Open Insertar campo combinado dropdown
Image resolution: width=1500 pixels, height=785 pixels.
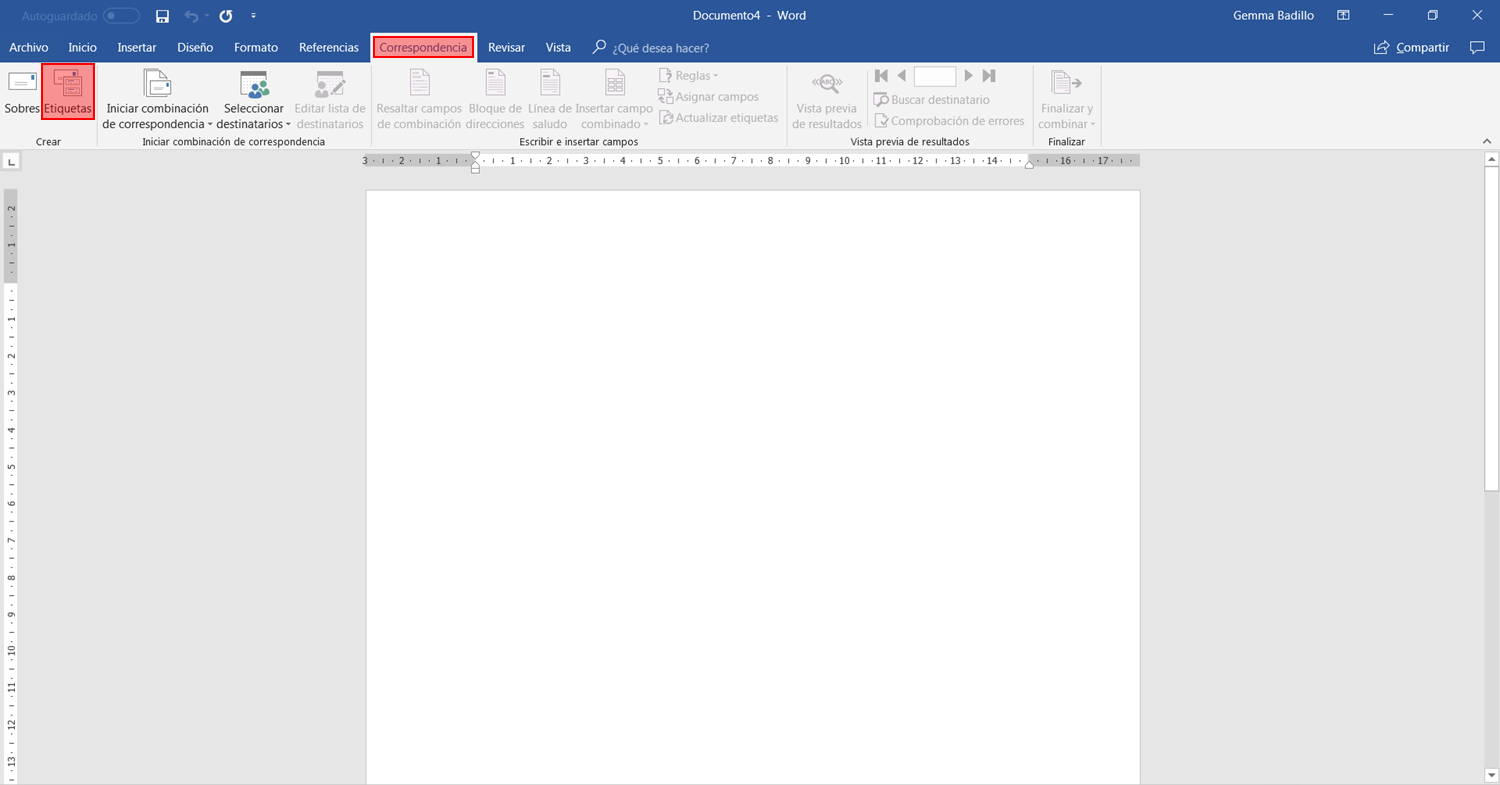click(x=614, y=100)
